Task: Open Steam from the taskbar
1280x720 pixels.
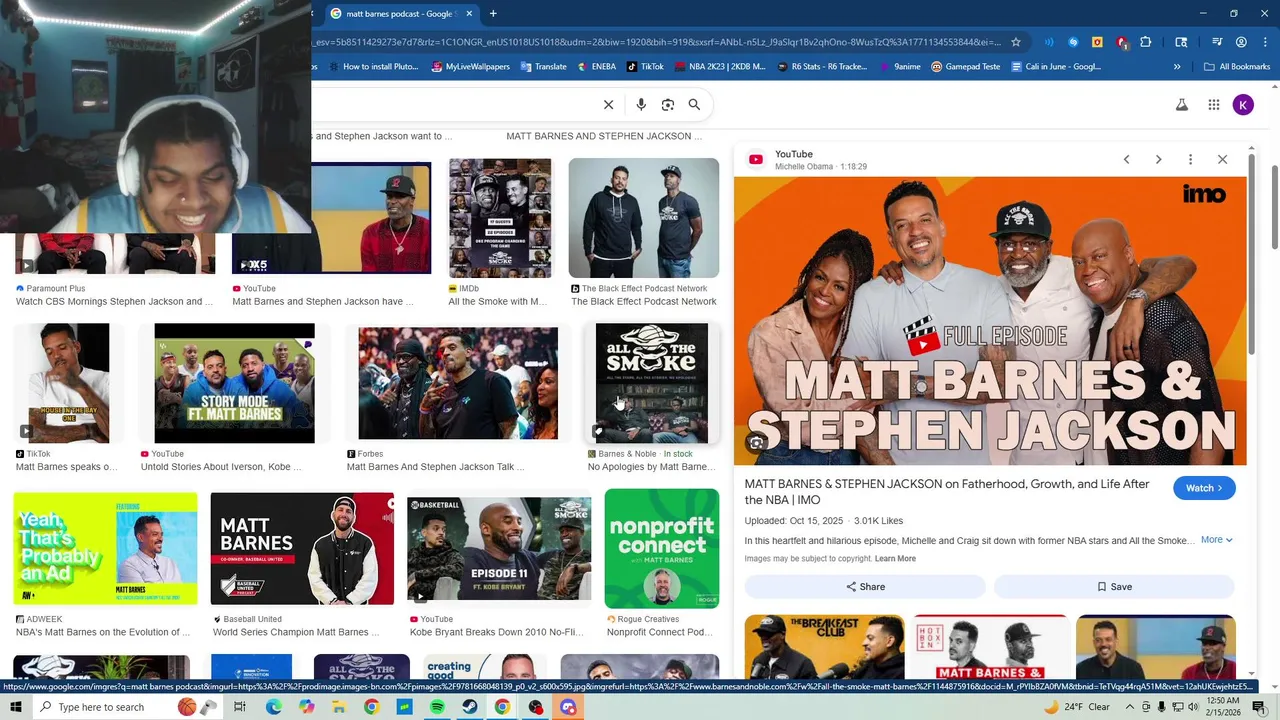Action: click(469, 707)
